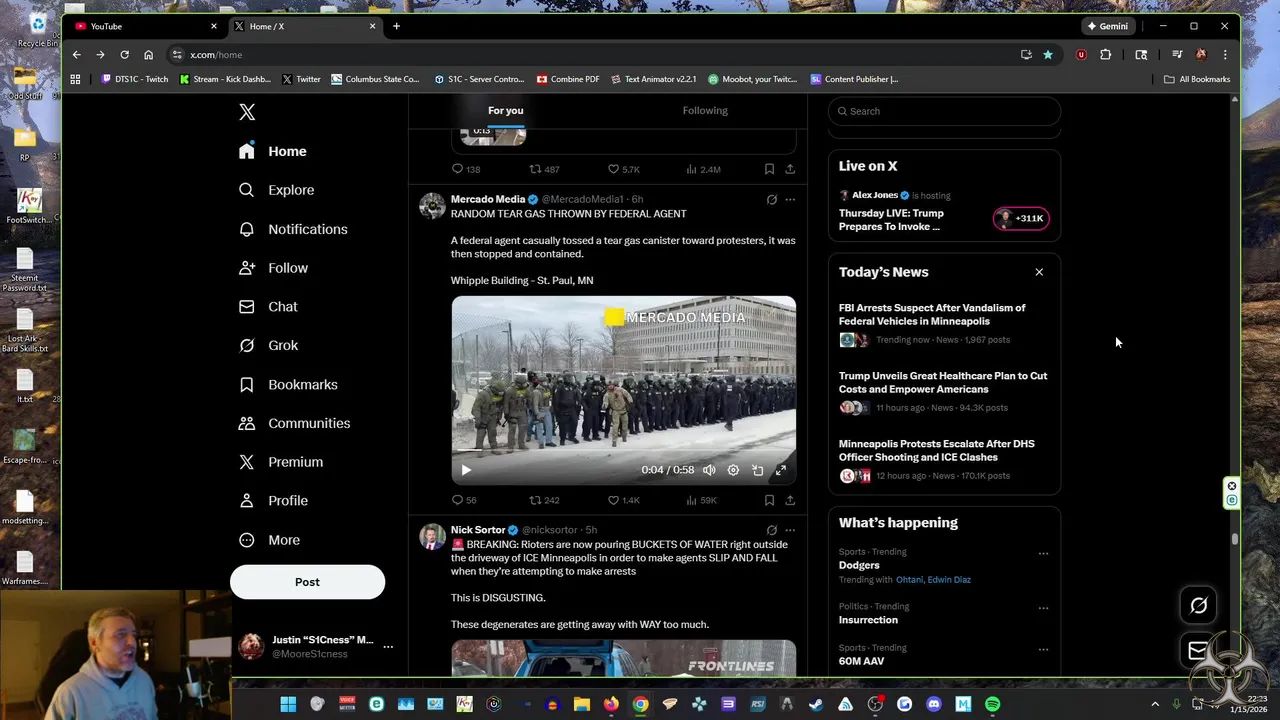Open the Home sidebar item
This screenshot has height=720, width=1280.
pyautogui.click(x=273, y=151)
